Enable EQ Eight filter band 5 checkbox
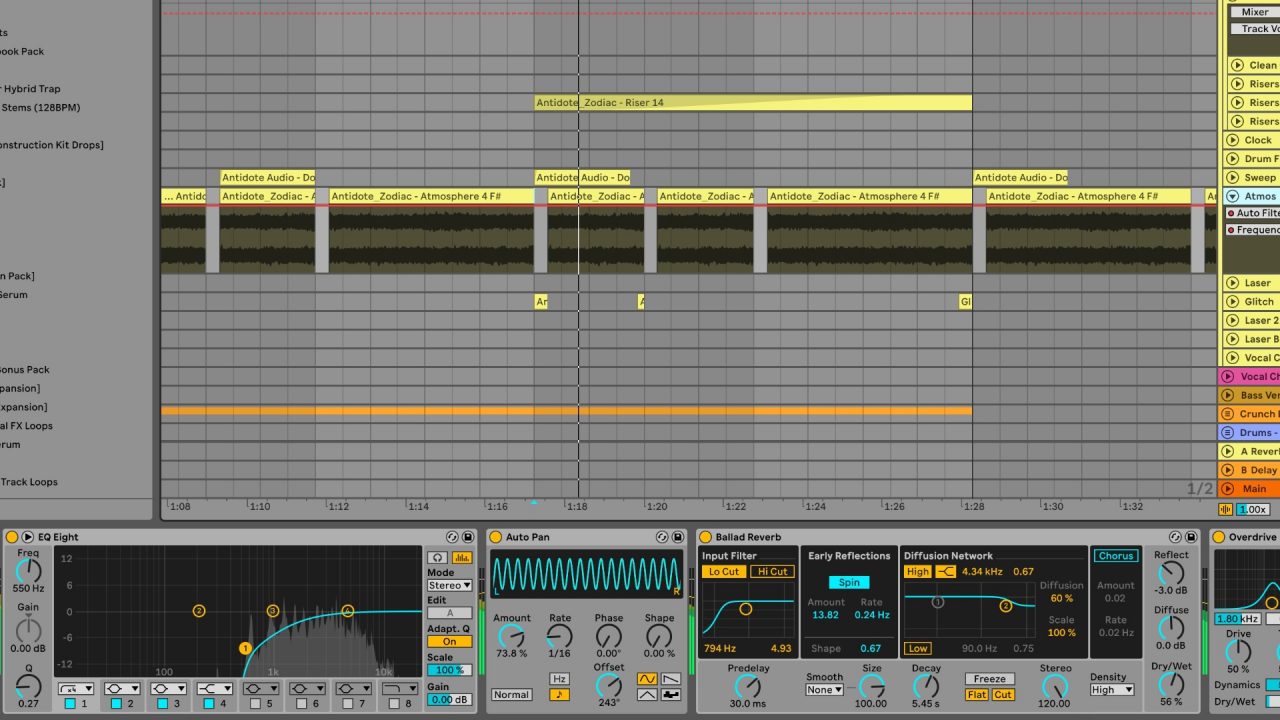This screenshot has height=720, width=1280. [x=254, y=704]
